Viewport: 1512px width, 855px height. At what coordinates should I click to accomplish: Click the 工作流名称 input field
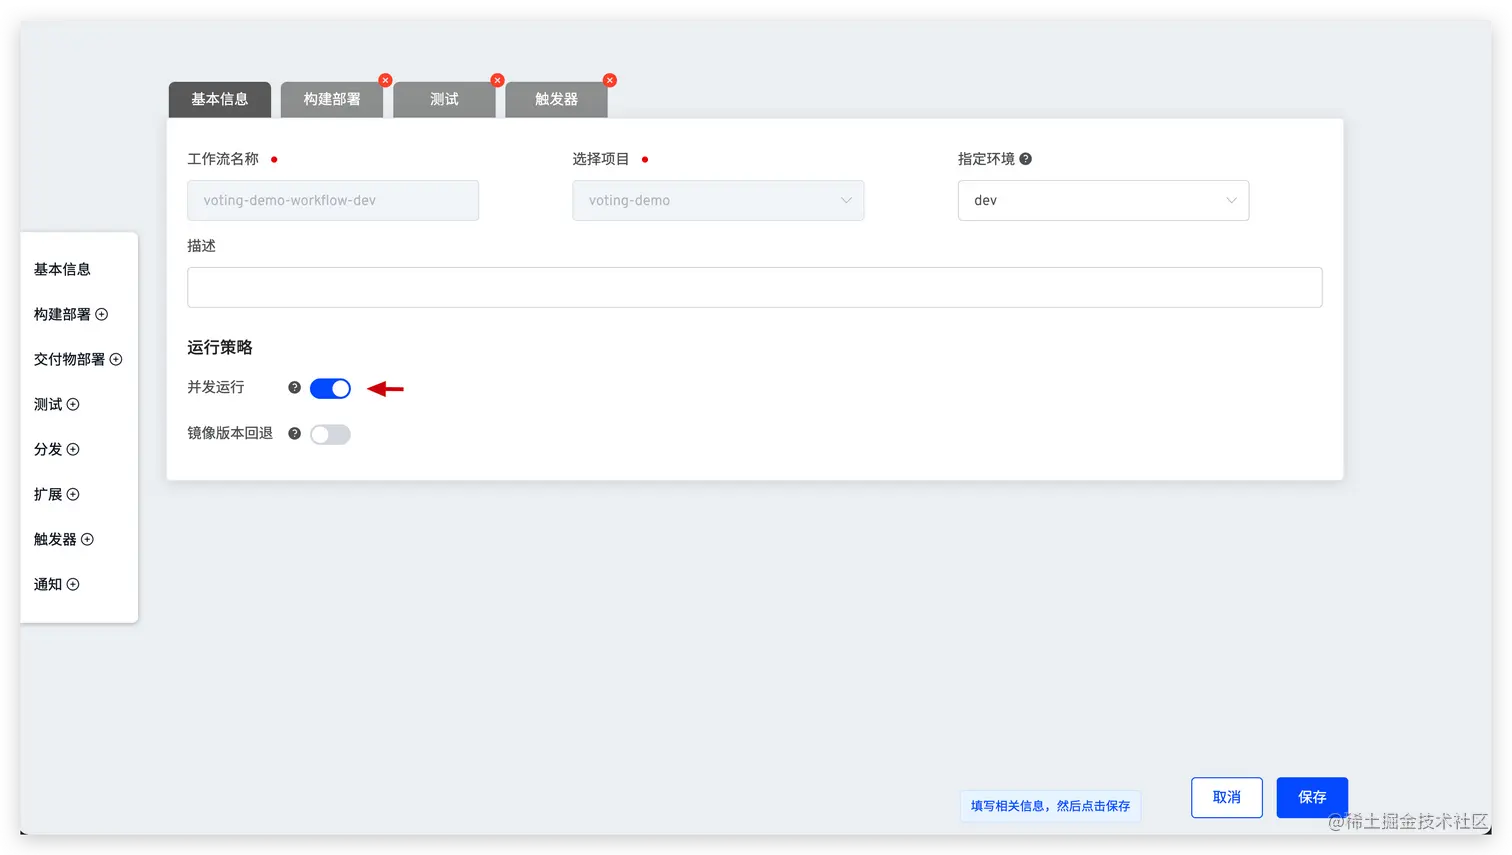[x=333, y=200]
